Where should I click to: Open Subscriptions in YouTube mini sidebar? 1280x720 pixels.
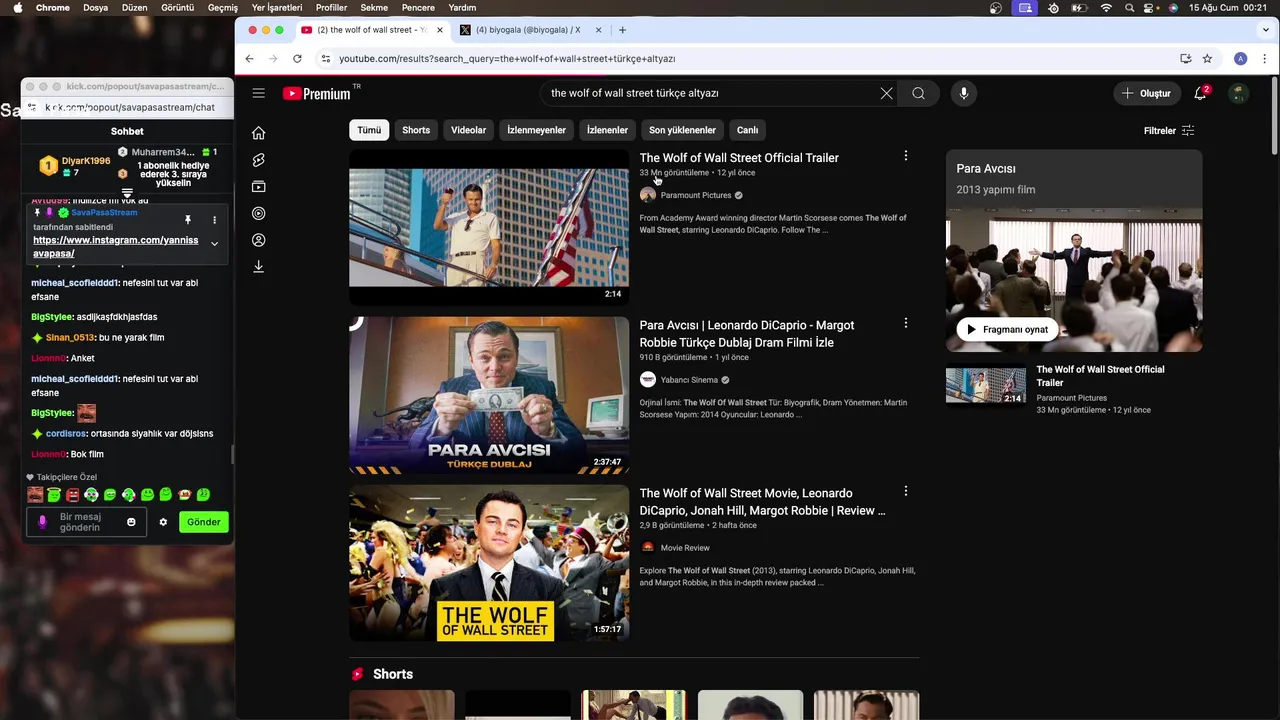259,187
